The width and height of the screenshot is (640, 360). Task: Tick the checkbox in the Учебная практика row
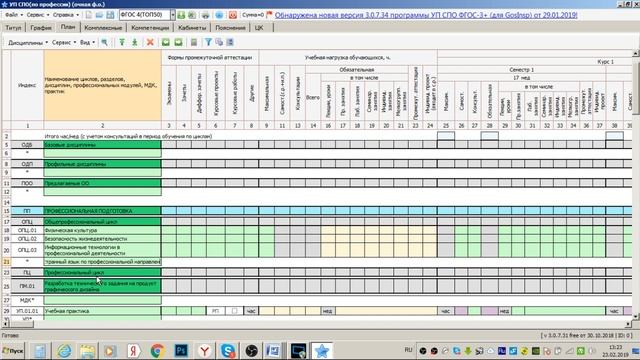[x=235, y=311]
